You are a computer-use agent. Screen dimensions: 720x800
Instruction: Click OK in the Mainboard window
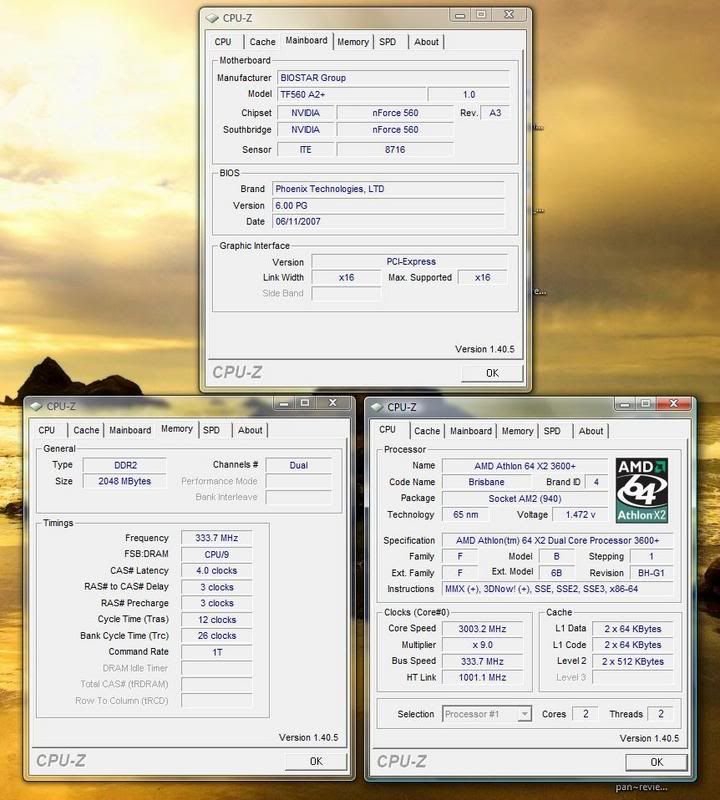click(x=492, y=373)
